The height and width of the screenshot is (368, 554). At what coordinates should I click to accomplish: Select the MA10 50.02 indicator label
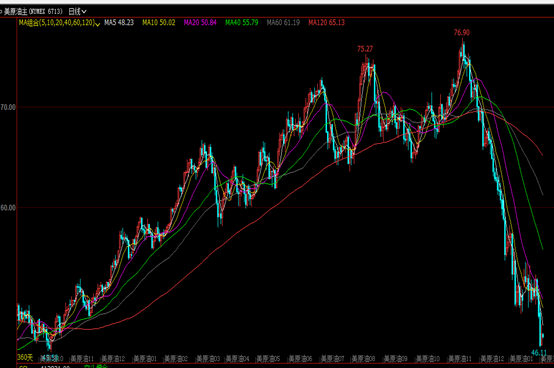click(x=159, y=23)
